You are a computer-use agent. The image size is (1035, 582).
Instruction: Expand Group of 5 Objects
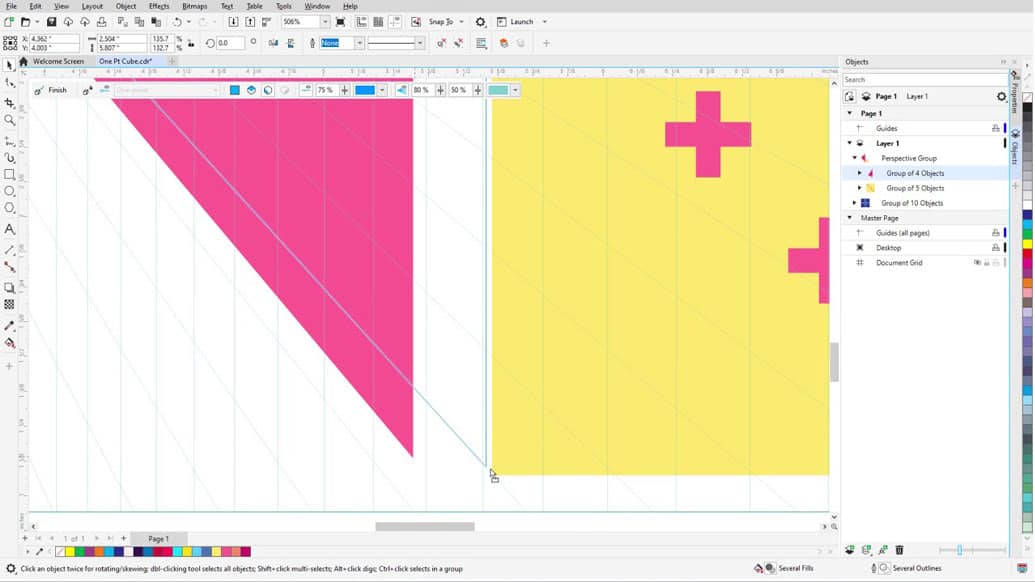[860, 188]
